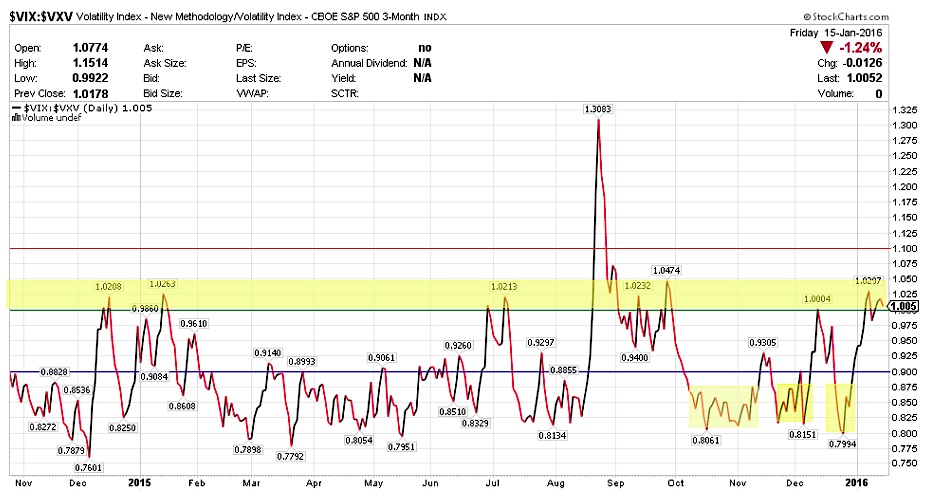The image size is (926, 496).
Task: Click the date 'Friday 15-Jan-2016'
Action: point(836,32)
